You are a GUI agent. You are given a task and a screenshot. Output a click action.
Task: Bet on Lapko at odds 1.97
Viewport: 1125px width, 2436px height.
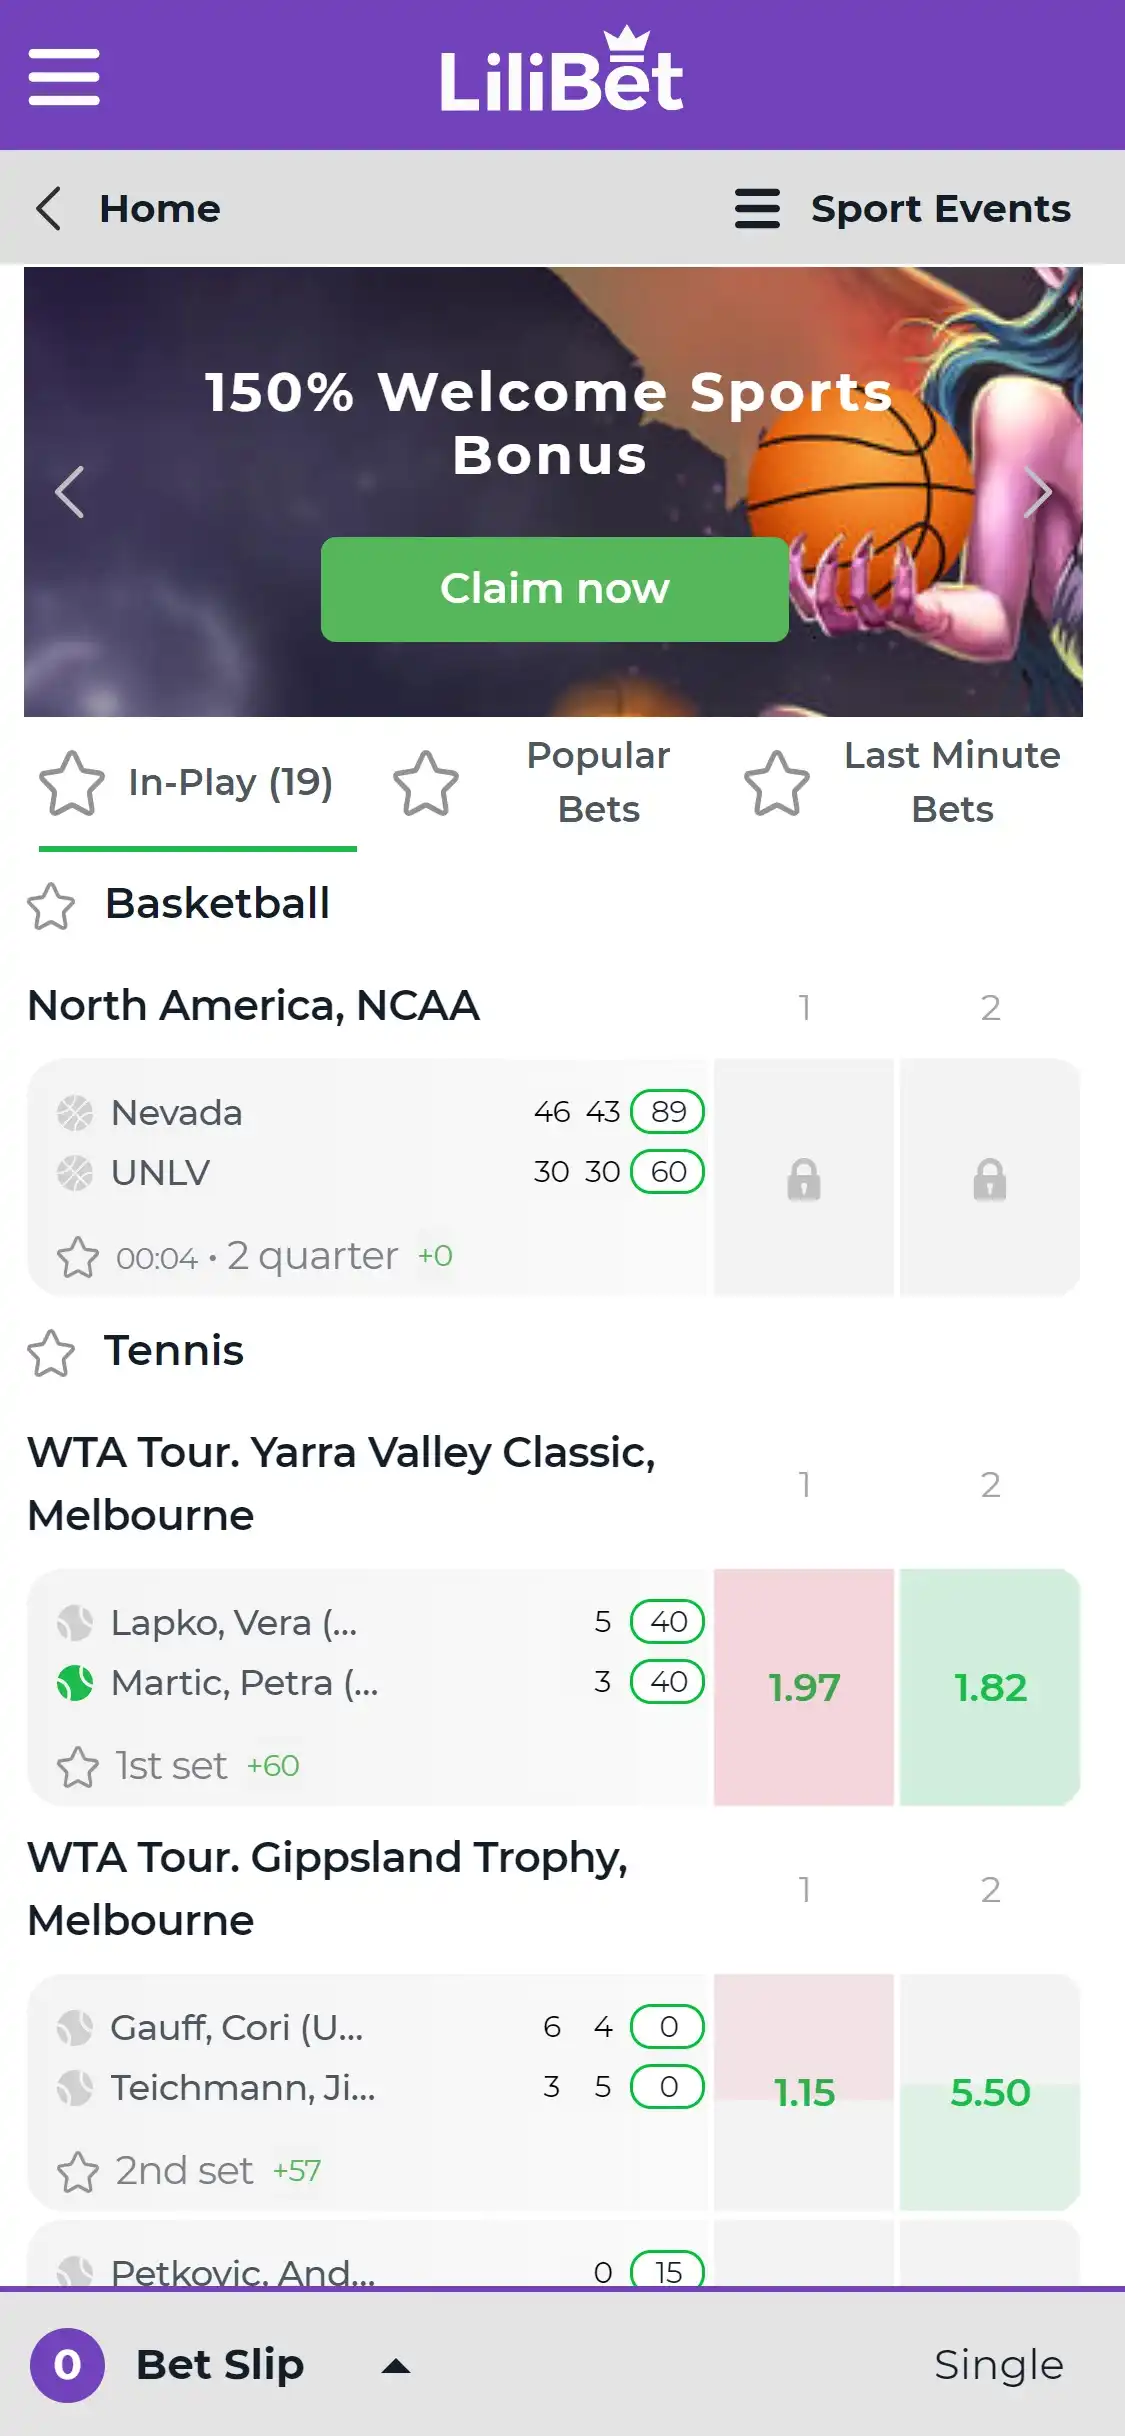(x=804, y=1687)
